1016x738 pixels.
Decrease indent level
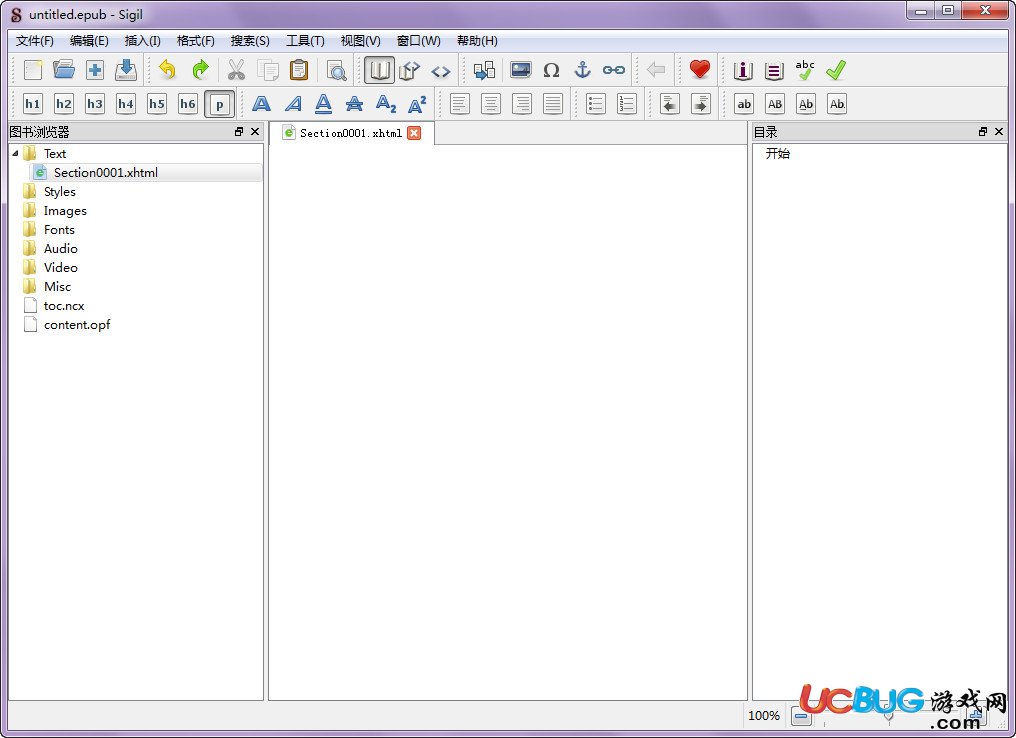[x=669, y=104]
